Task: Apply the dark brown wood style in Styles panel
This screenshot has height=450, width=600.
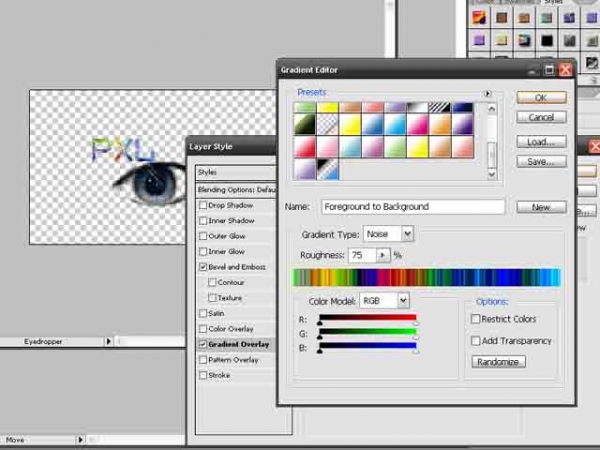Action: coord(502,17)
